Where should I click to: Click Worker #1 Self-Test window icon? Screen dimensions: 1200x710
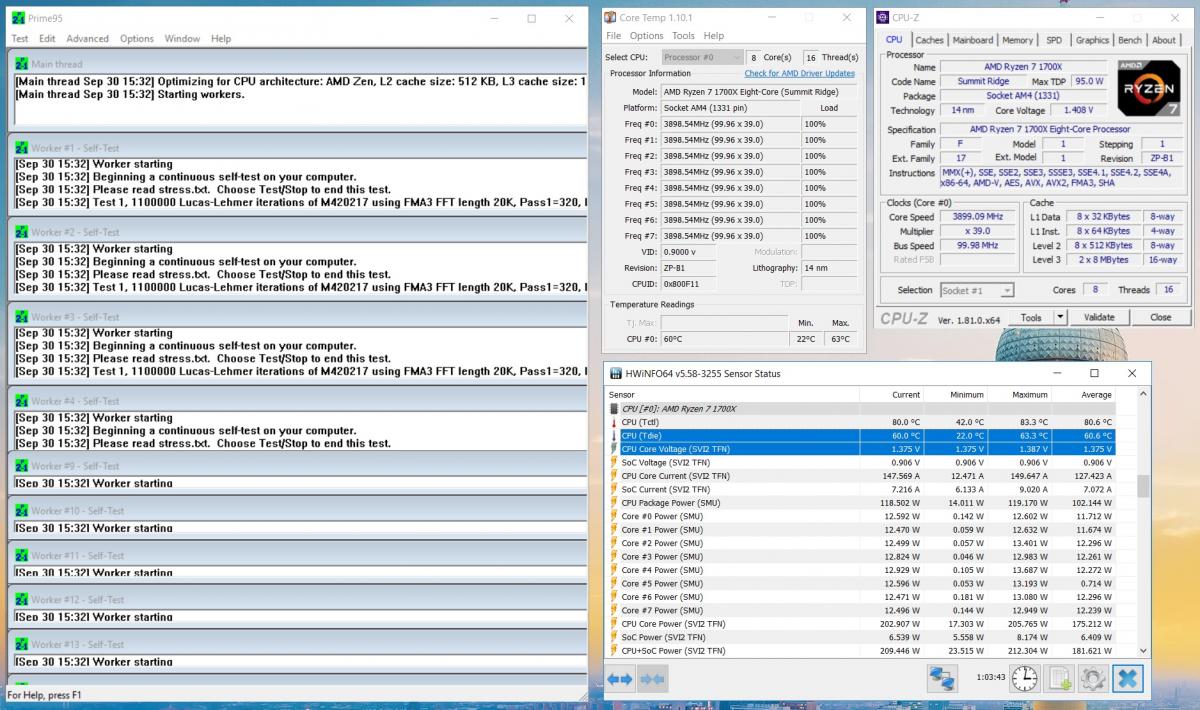point(22,148)
